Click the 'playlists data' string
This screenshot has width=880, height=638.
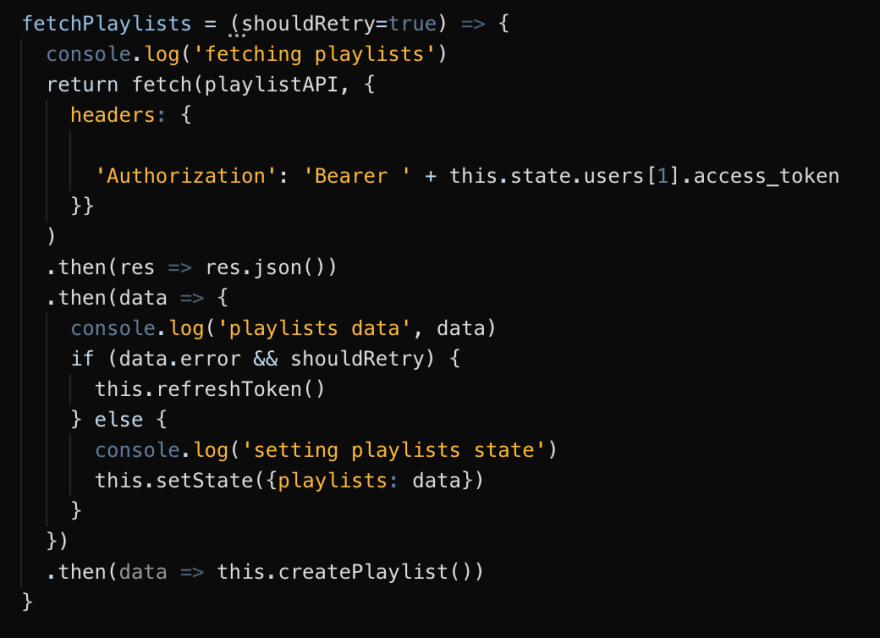coord(314,328)
